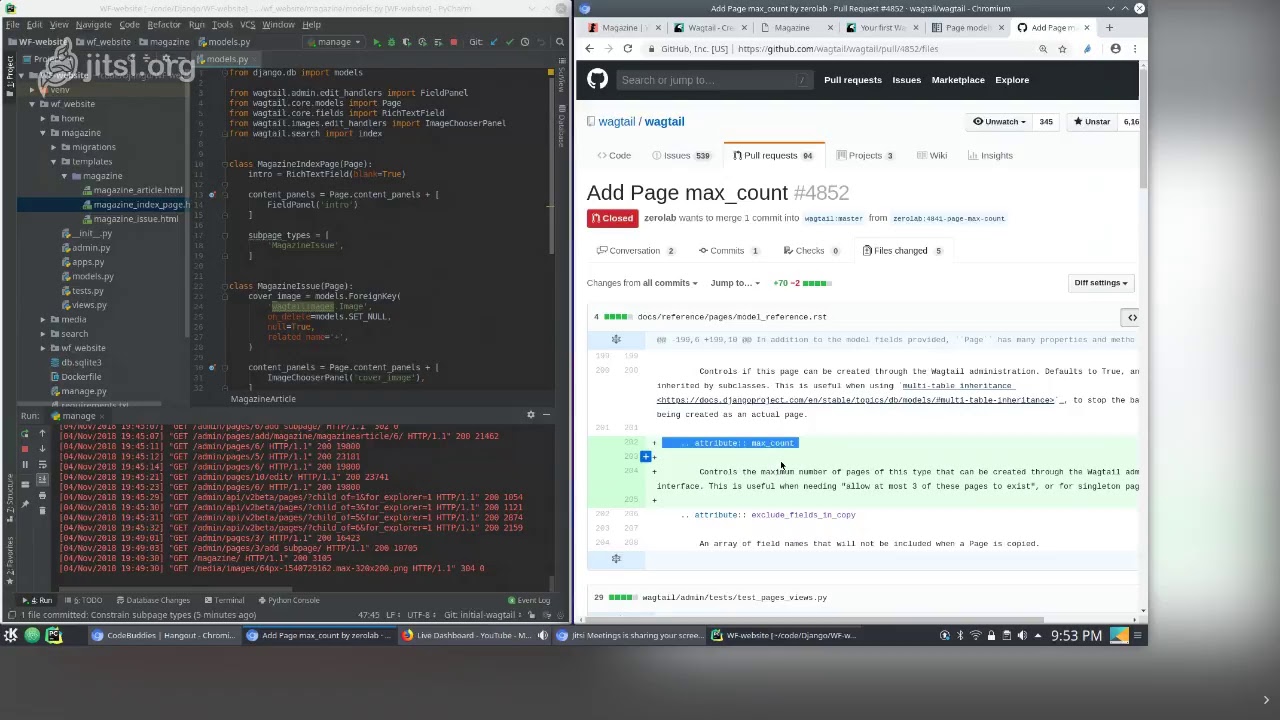Expand diff context below line 208
The height and width of the screenshot is (720, 1280).
pos(616,559)
